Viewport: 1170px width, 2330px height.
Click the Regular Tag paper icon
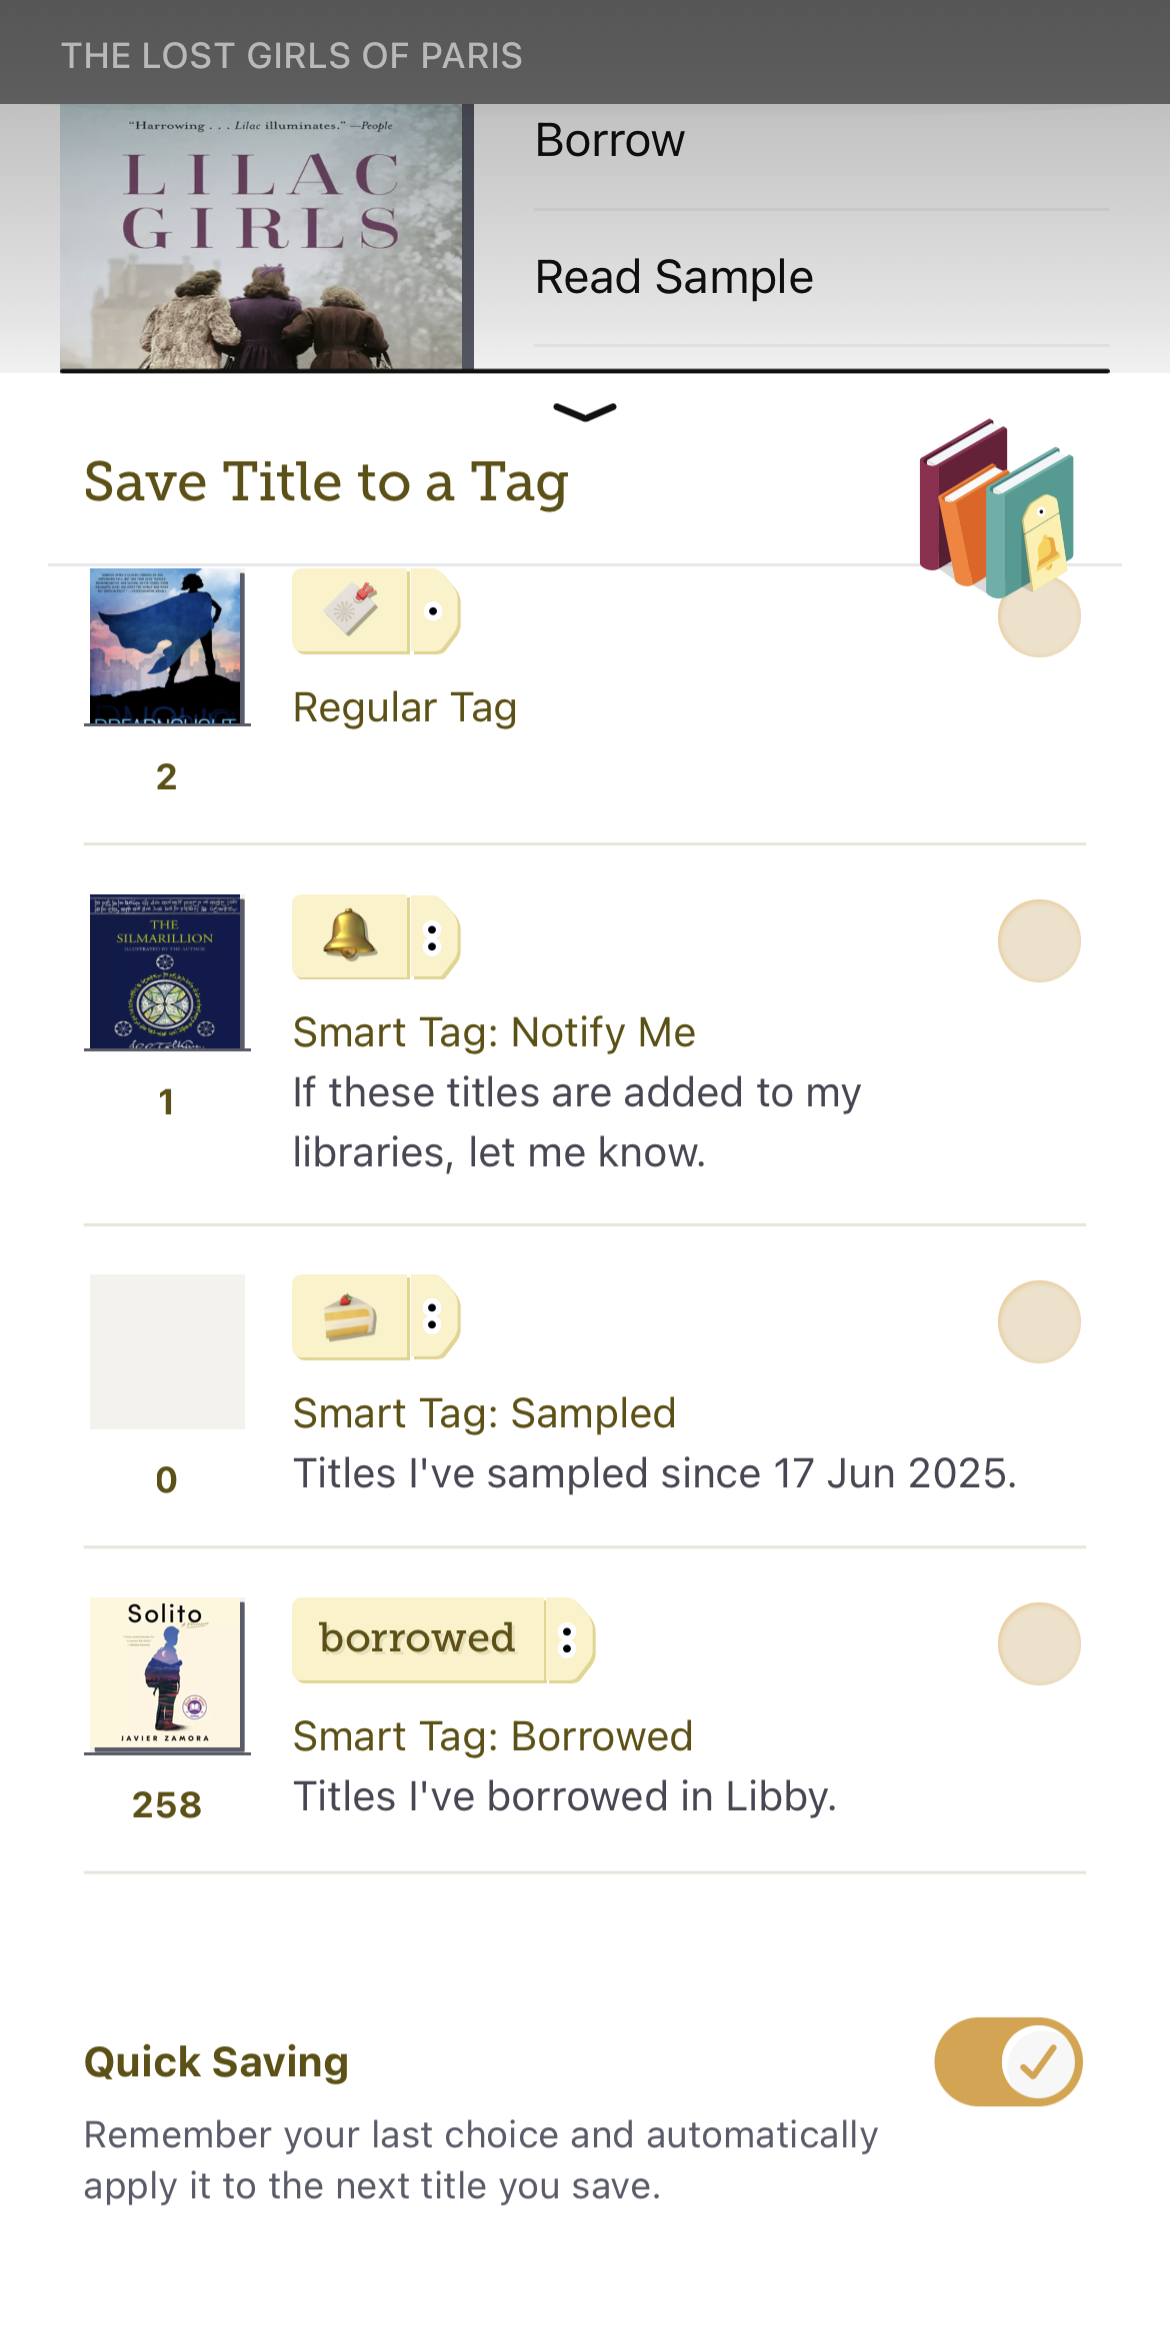[350, 611]
